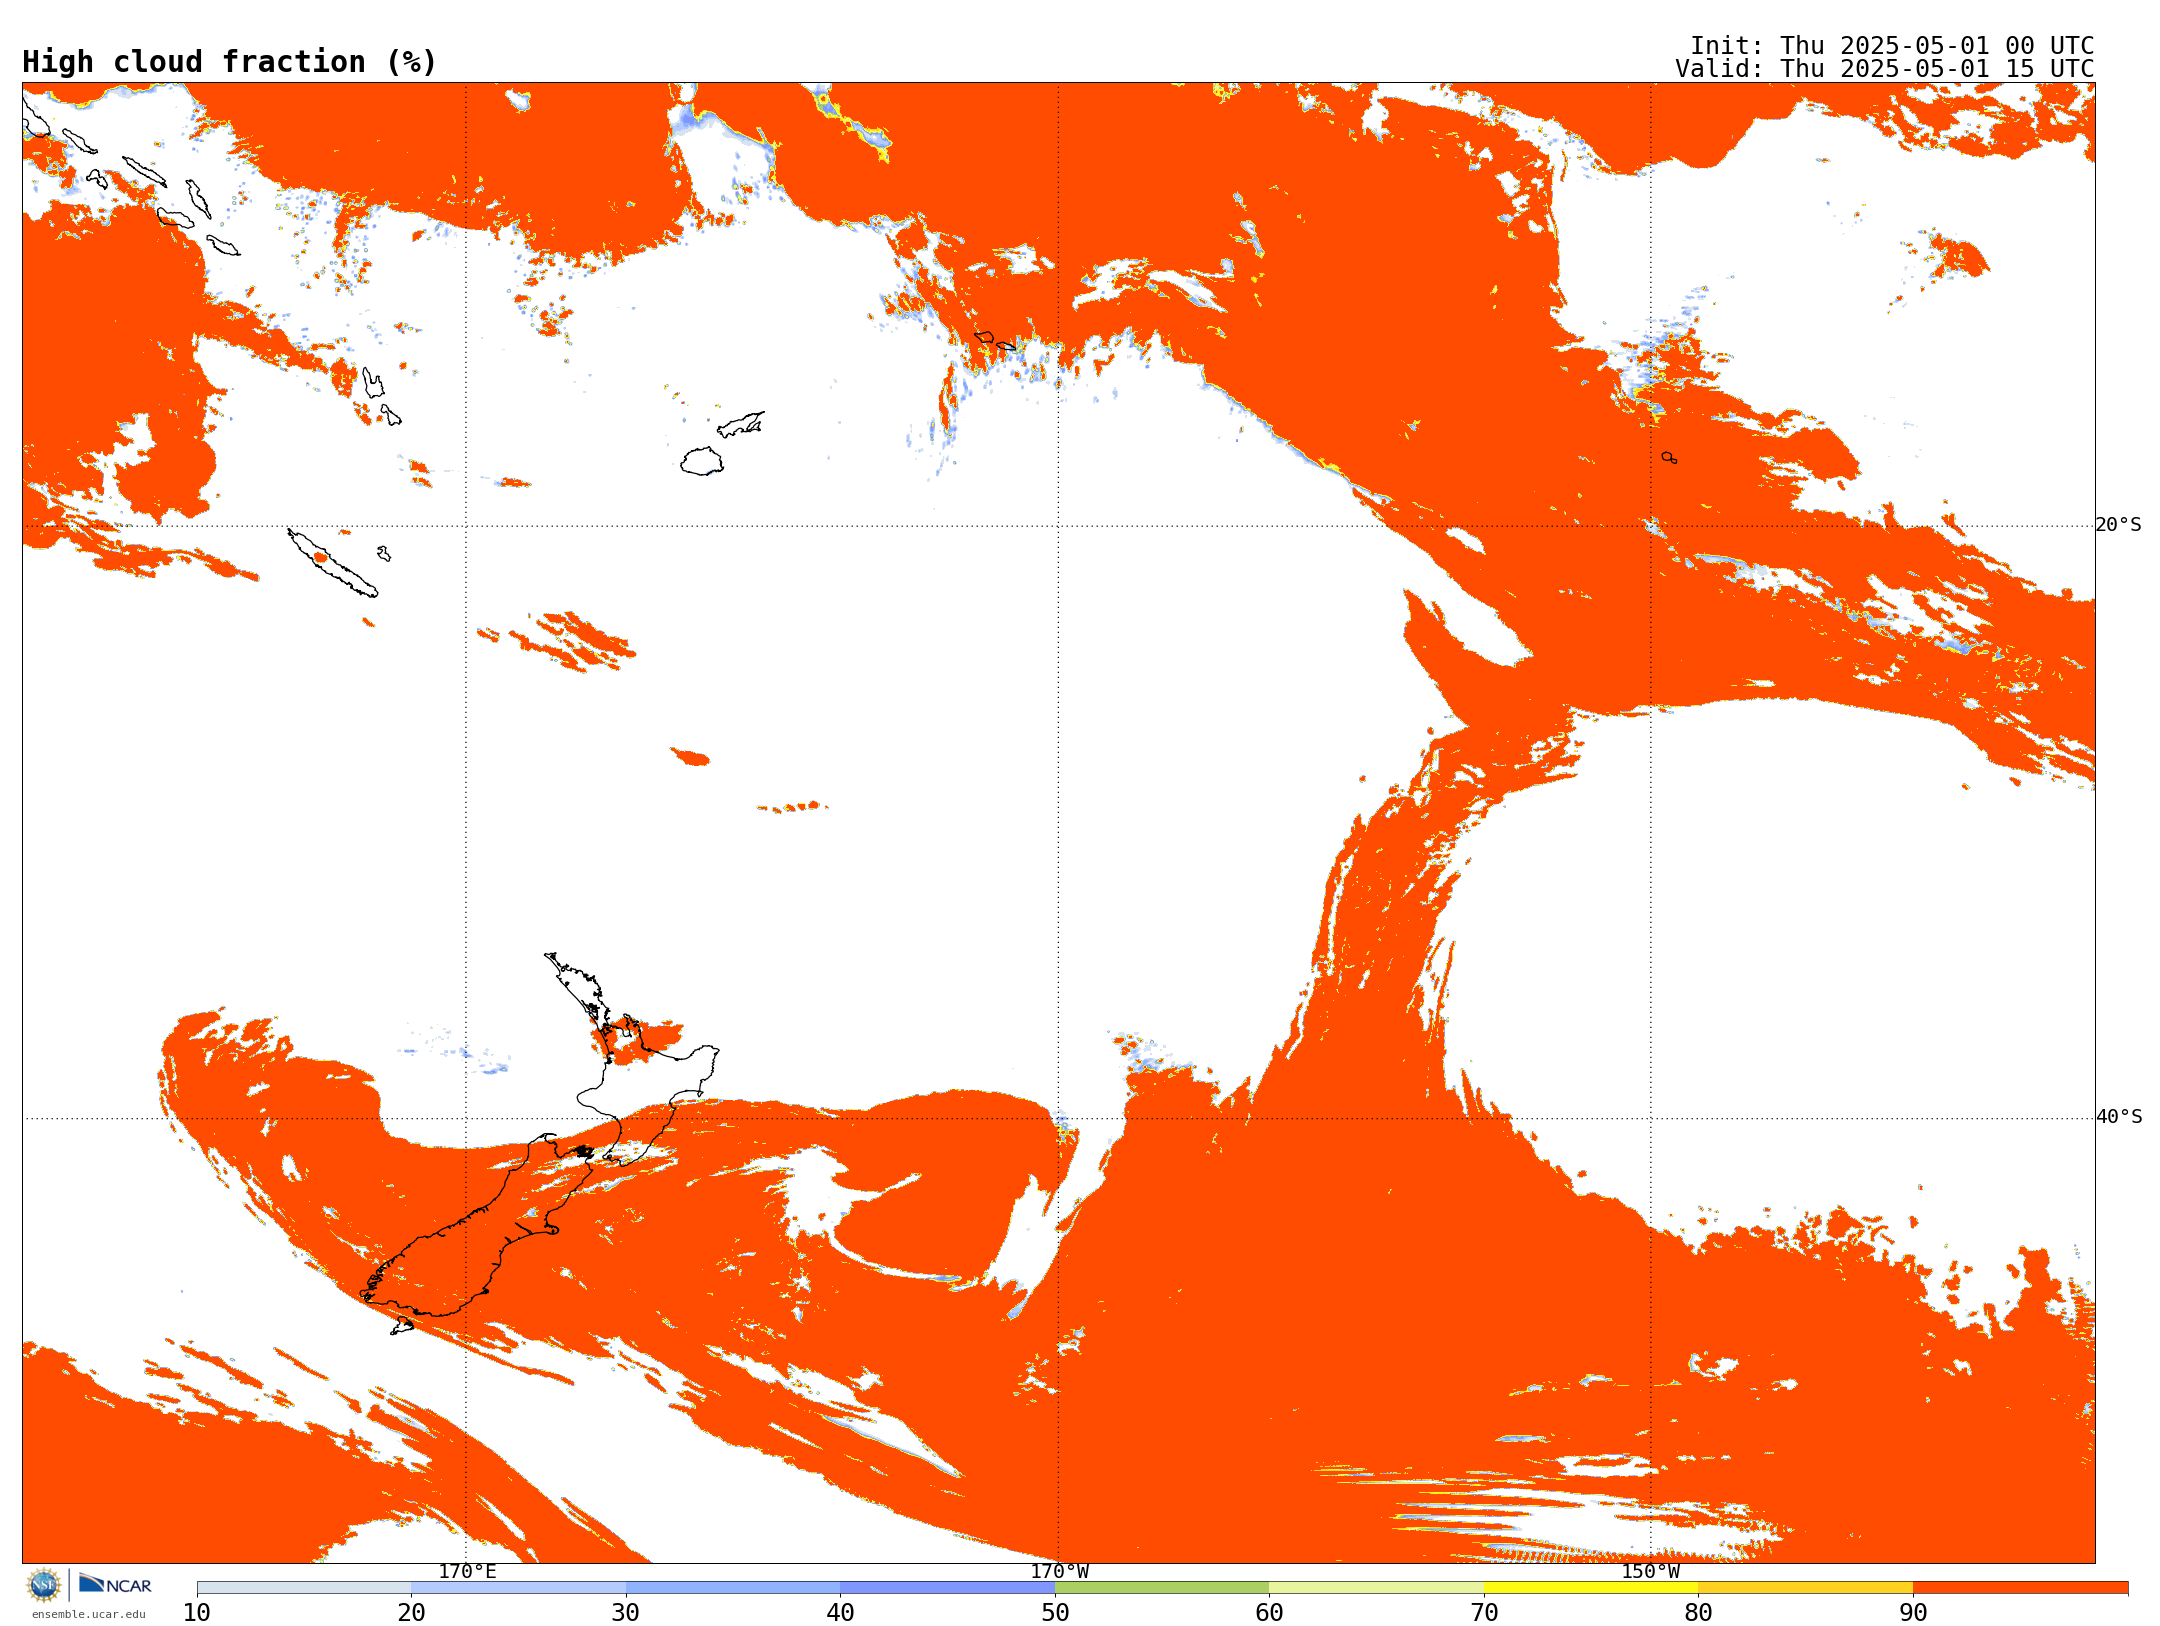Click the Init: Thu 2025-05-01 00 UTC line

1892,46
